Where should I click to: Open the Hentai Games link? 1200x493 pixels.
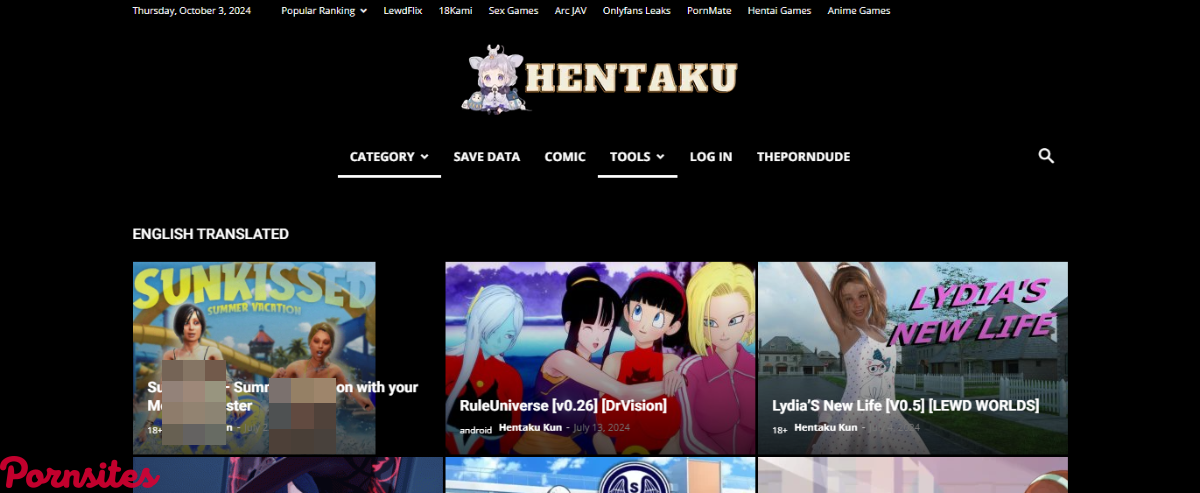pyautogui.click(x=778, y=11)
